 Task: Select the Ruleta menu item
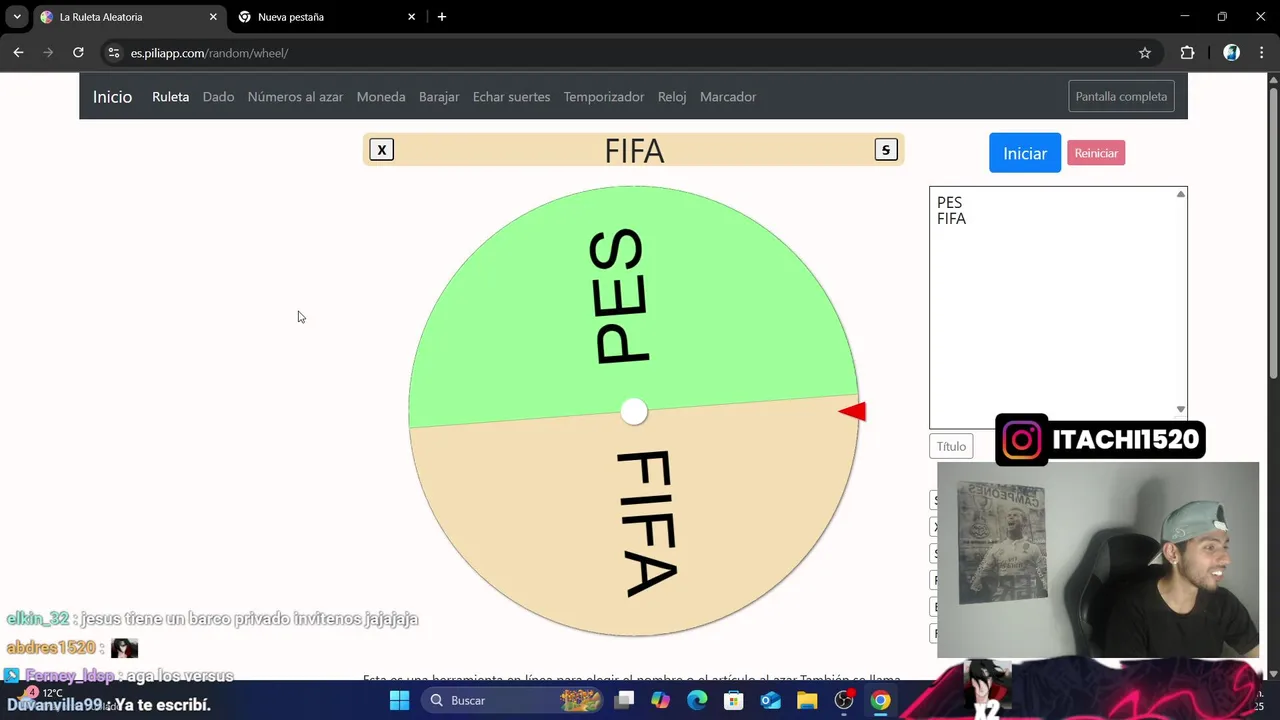pyautogui.click(x=170, y=97)
